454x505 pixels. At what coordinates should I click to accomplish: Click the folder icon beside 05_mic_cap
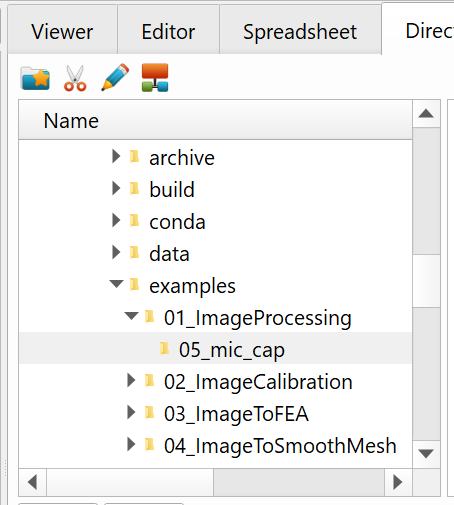tap(164, 348)
